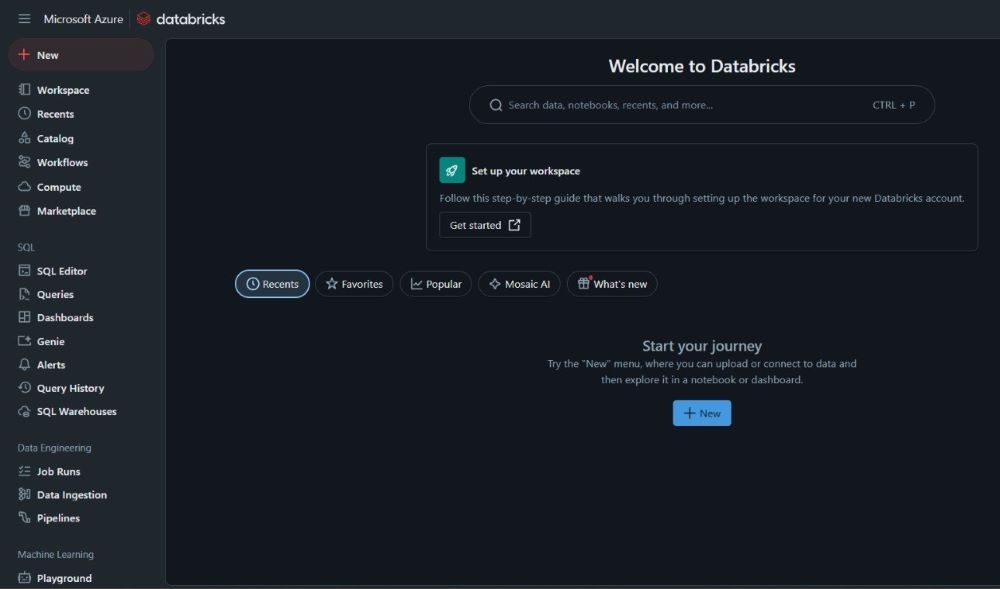Screen dimensions: 1000x589
Task: Switch to the Favorites tab
Action: (x=354, y=284)
